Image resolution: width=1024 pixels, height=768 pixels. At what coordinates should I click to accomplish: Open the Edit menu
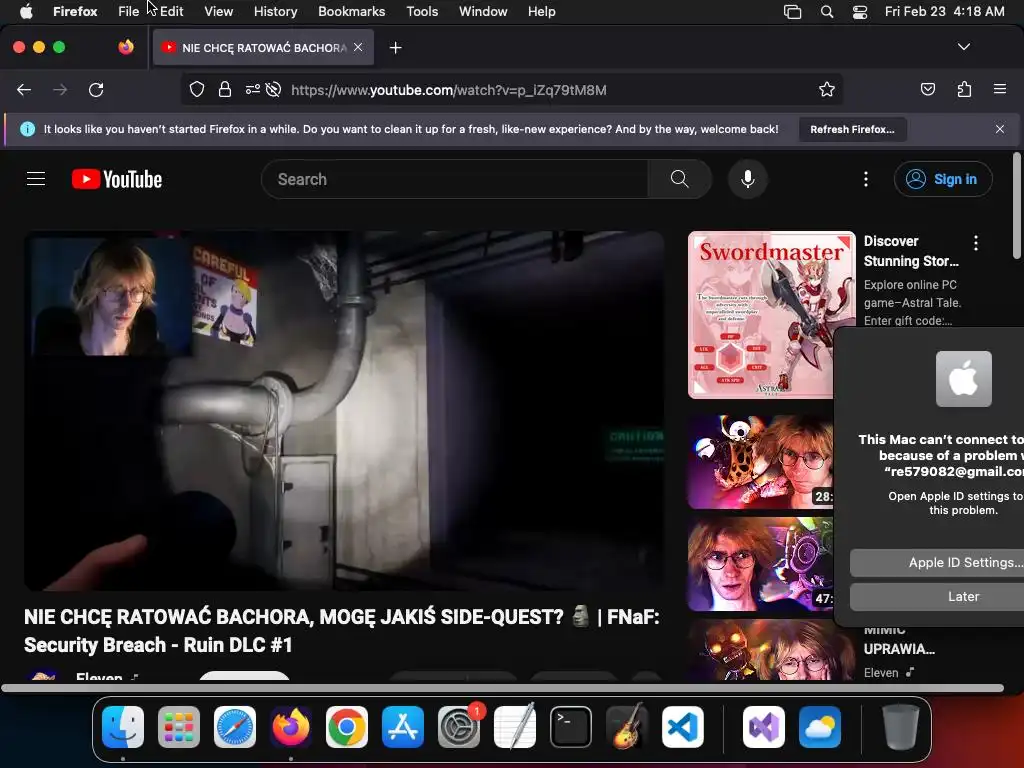coord(171,11)
